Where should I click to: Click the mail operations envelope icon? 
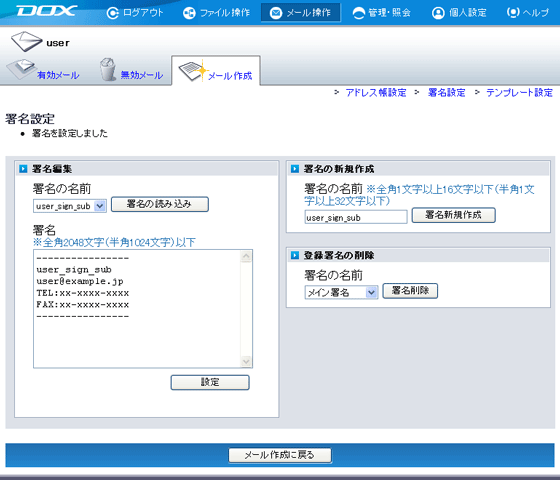pos(276,13)
